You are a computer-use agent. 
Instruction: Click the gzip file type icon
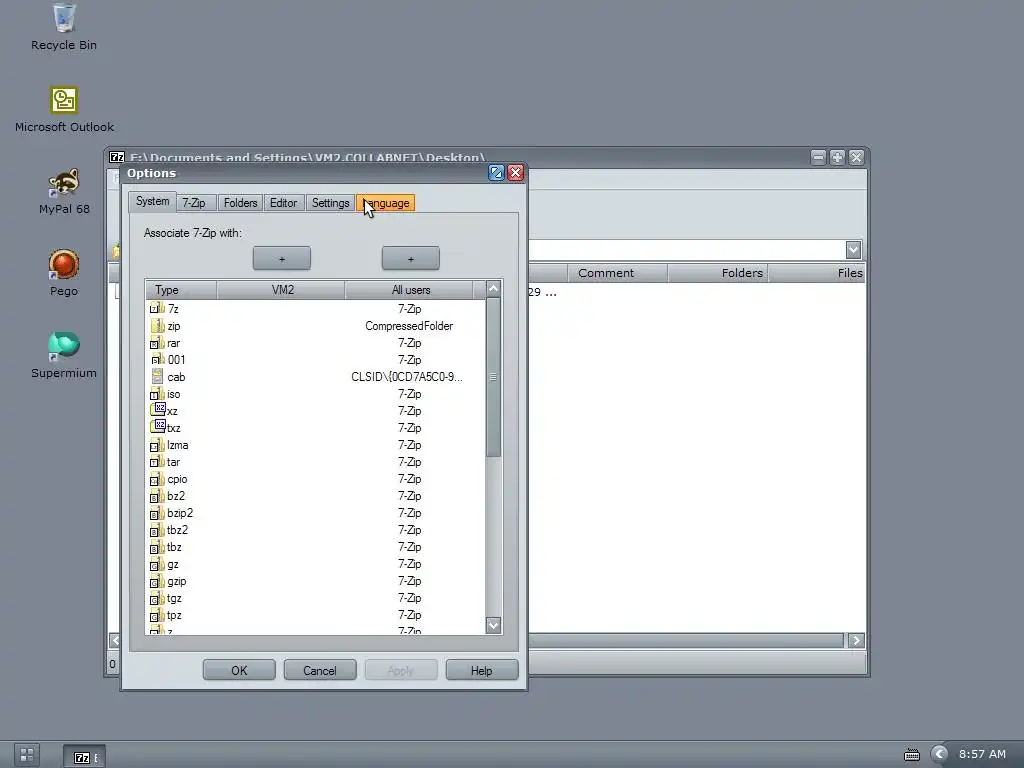(157, 581)
